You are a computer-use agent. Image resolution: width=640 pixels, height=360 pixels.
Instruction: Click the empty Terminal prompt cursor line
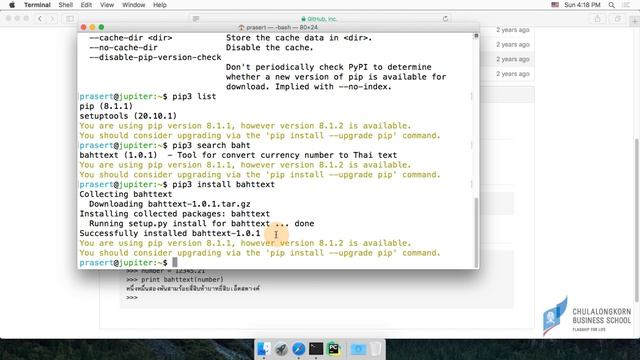point(128,263)
